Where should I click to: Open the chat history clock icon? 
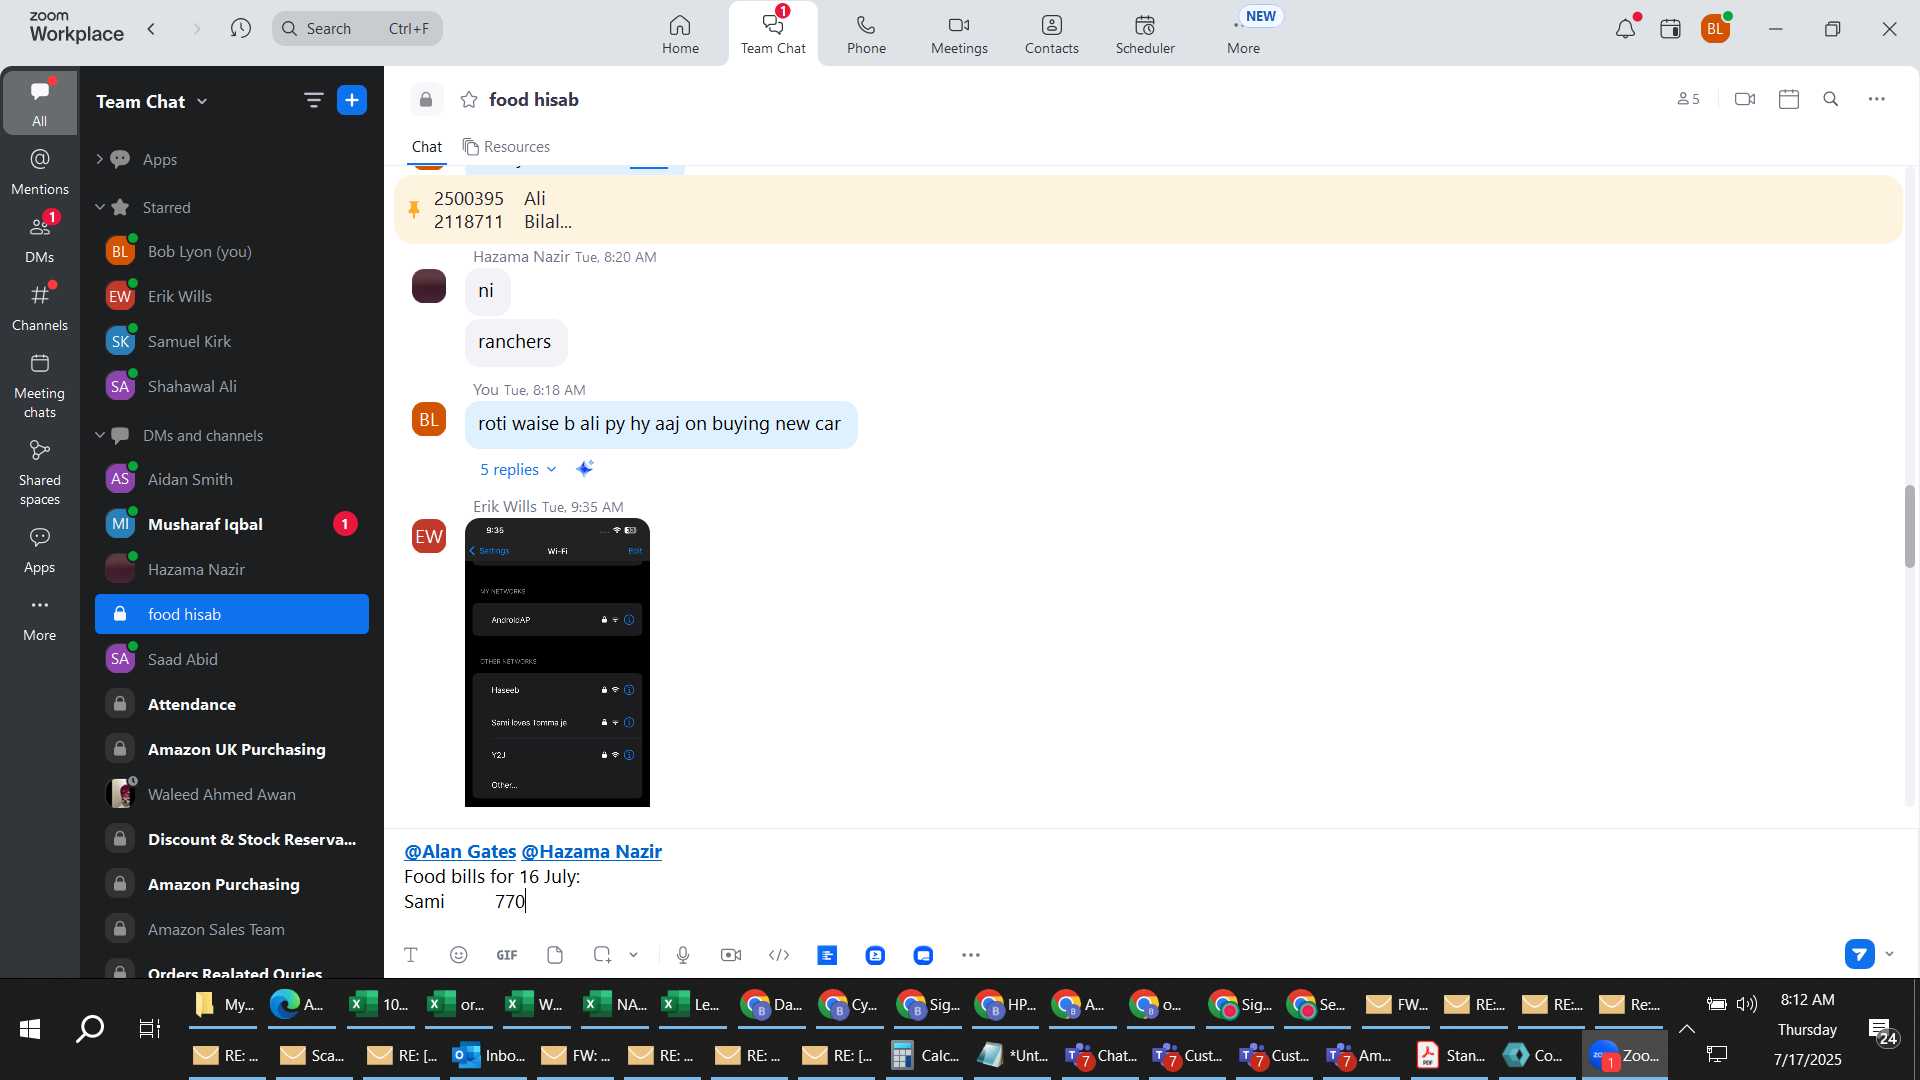click(240, 29)
